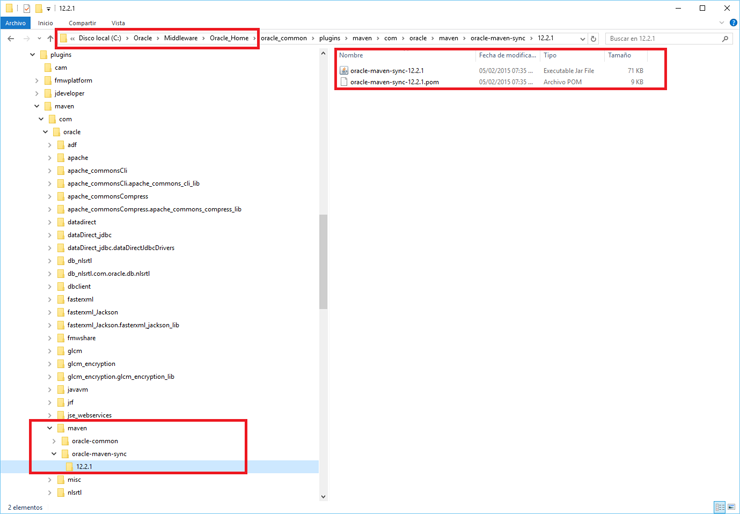
Task: Expand the oracle-common tree node
Action: (54, 441)
